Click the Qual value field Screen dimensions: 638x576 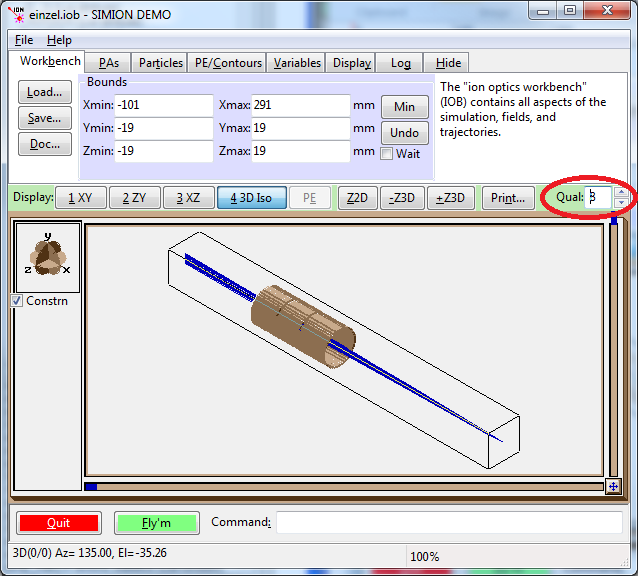[598, 197]
